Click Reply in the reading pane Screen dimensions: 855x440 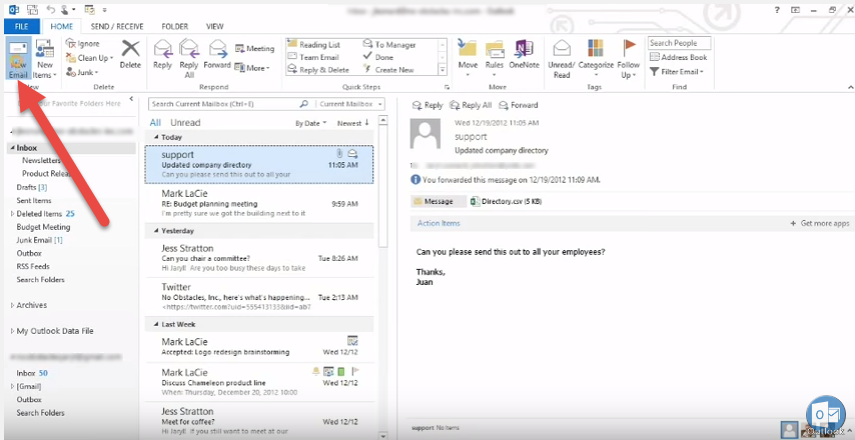pyautogui.click(x=428, y=105)
